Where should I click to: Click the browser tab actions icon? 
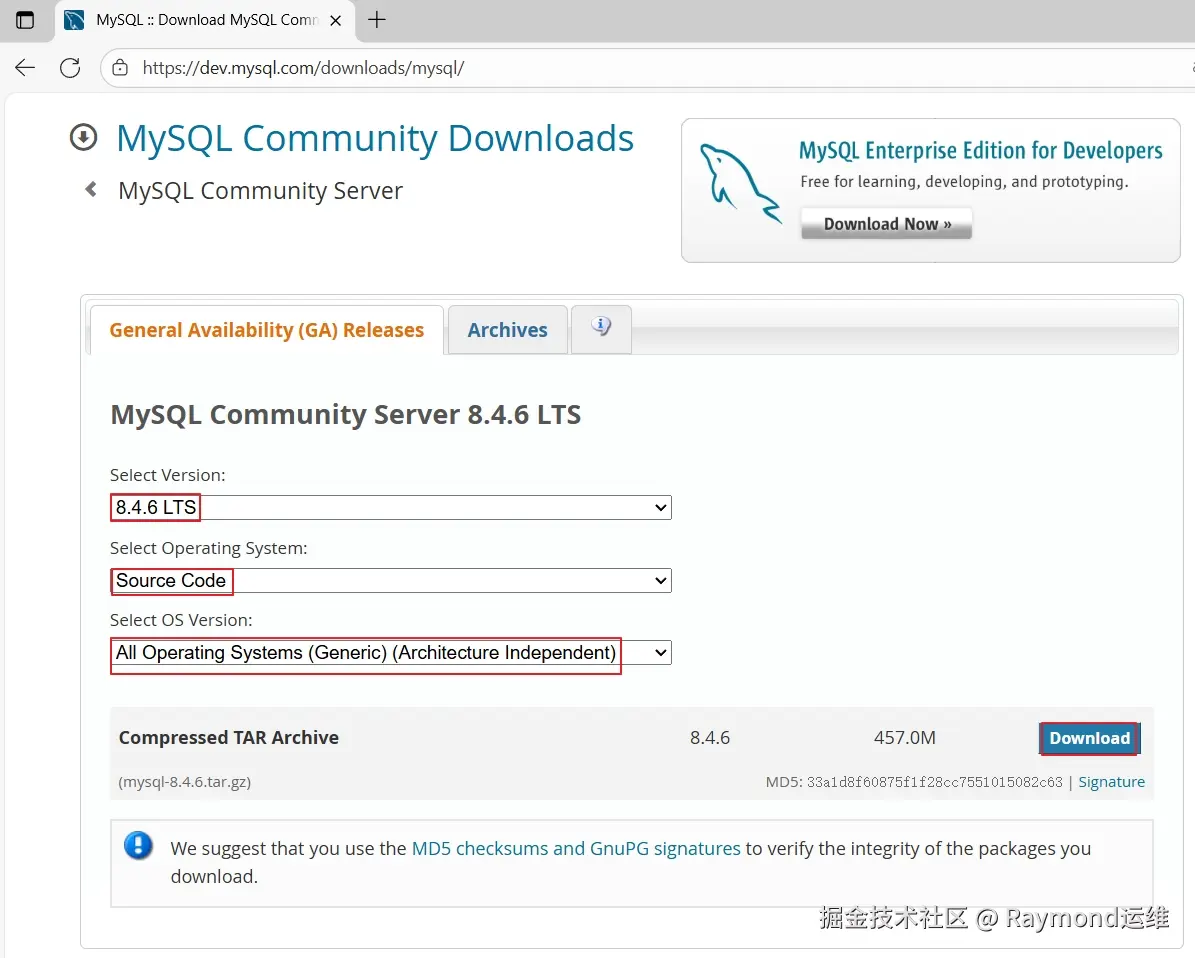[25, 20]
